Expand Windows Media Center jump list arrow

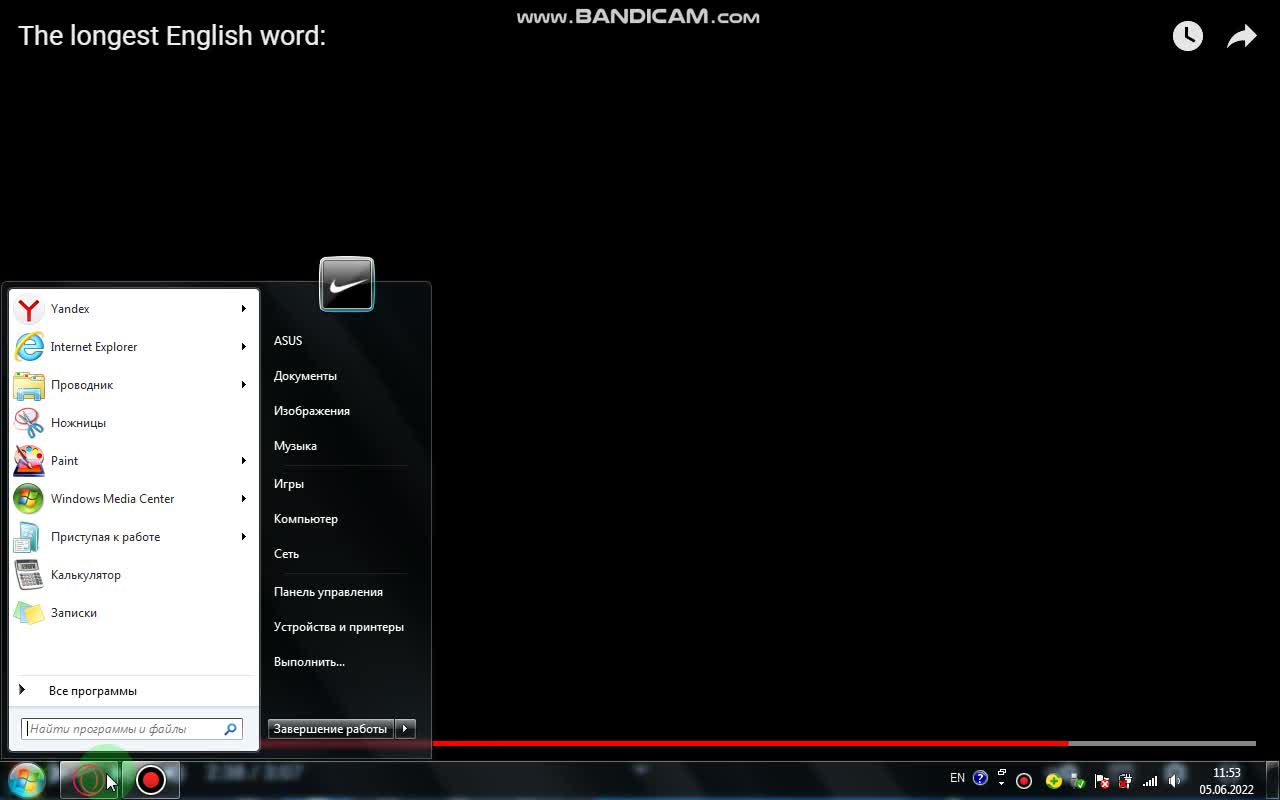pos(243,499)
